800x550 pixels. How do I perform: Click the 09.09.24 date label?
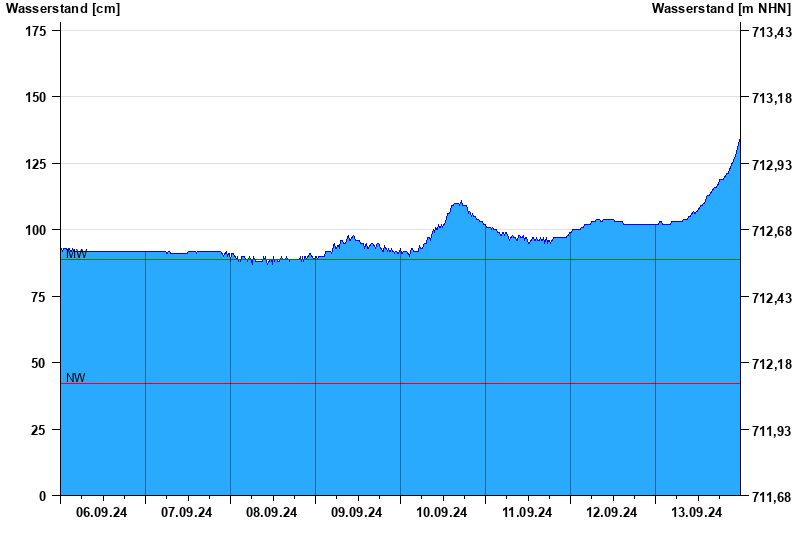(x=357, y=512)
